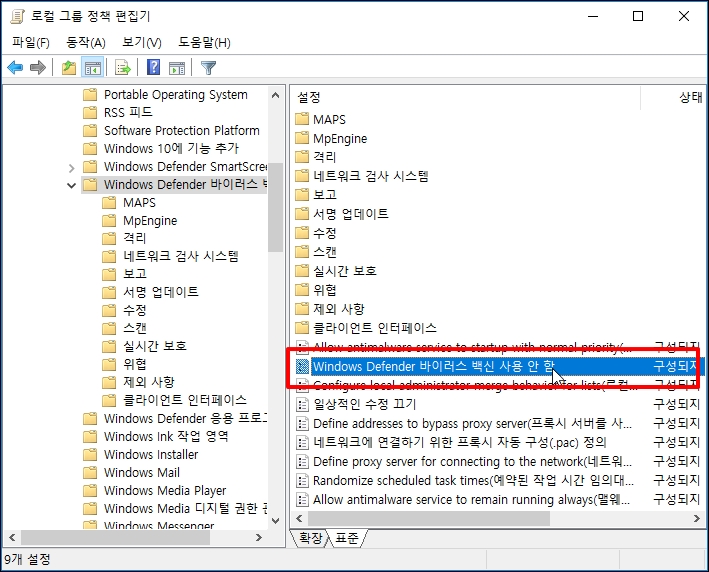
Task: Collapse Windows Defender 바이러스 tree node
Action: point(71,185)
